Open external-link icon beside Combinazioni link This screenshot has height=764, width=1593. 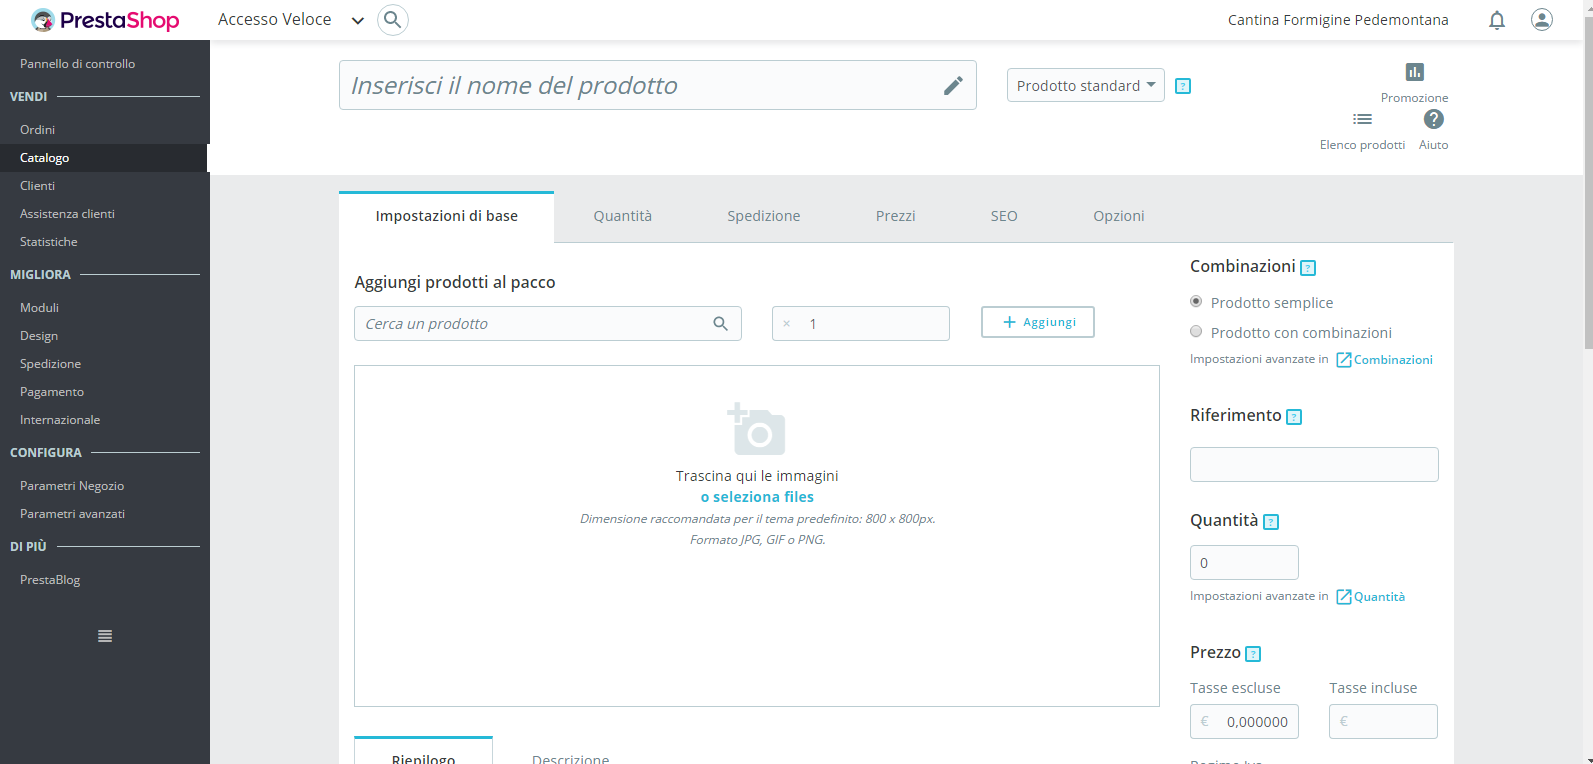[x=1344, y=360]
